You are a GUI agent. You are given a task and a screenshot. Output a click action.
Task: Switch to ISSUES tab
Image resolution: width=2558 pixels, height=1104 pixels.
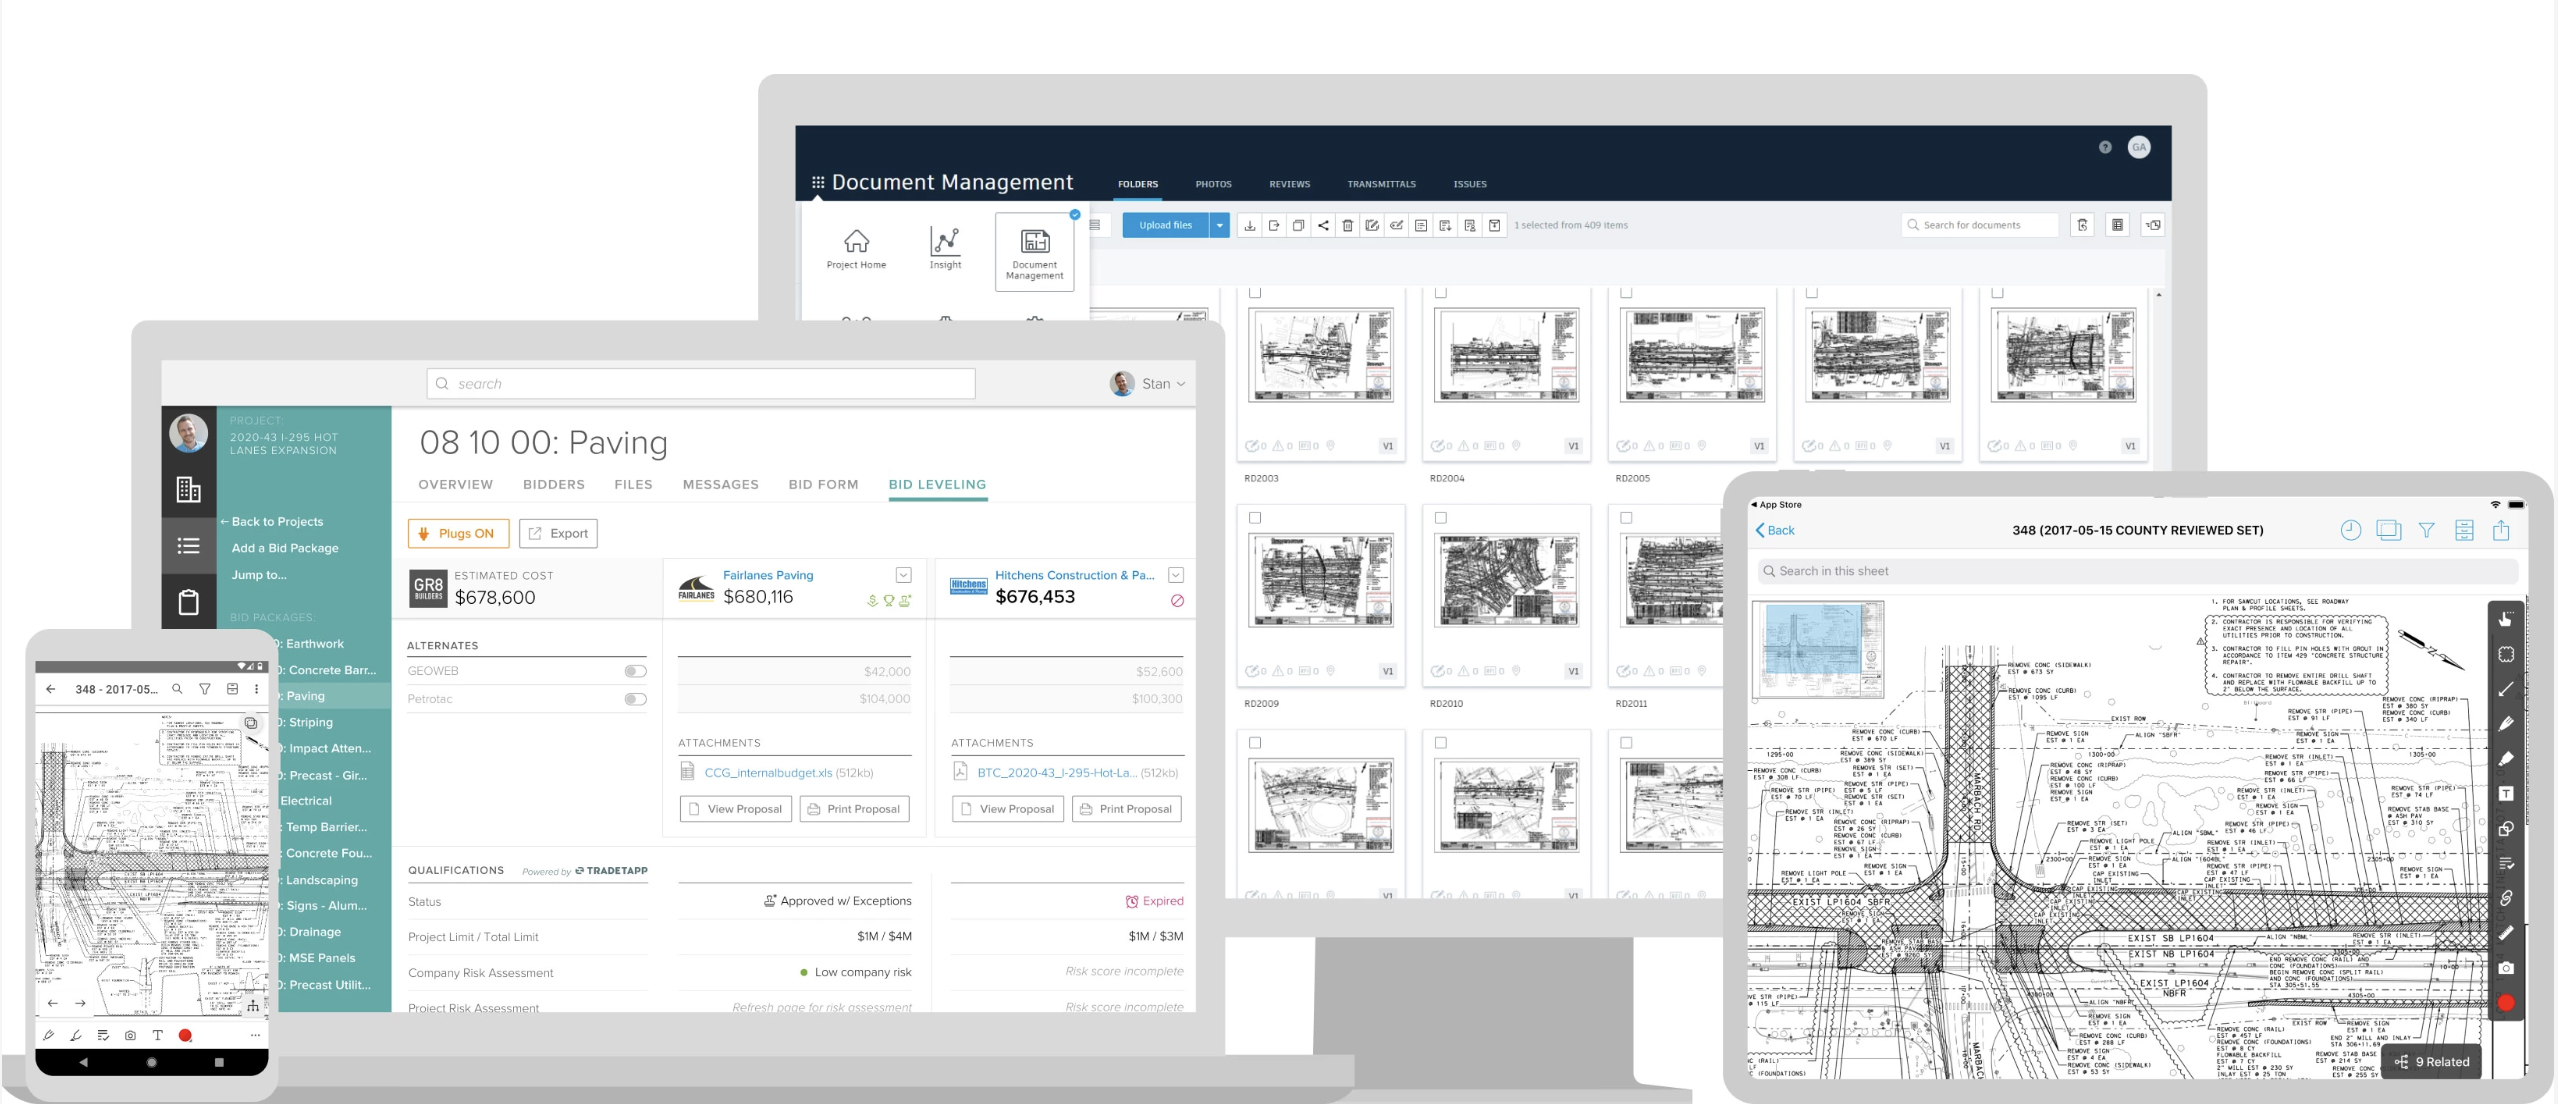pos(1470,184)
